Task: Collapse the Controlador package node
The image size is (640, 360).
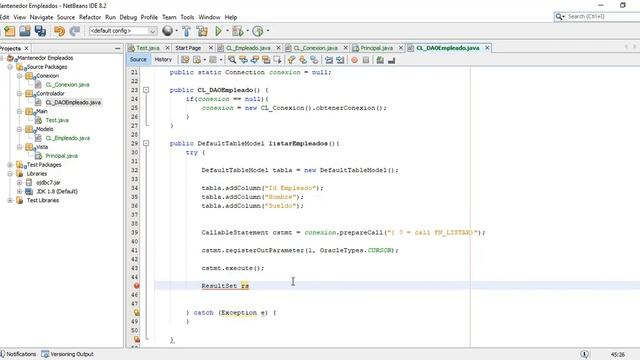Action: (19, 93)
